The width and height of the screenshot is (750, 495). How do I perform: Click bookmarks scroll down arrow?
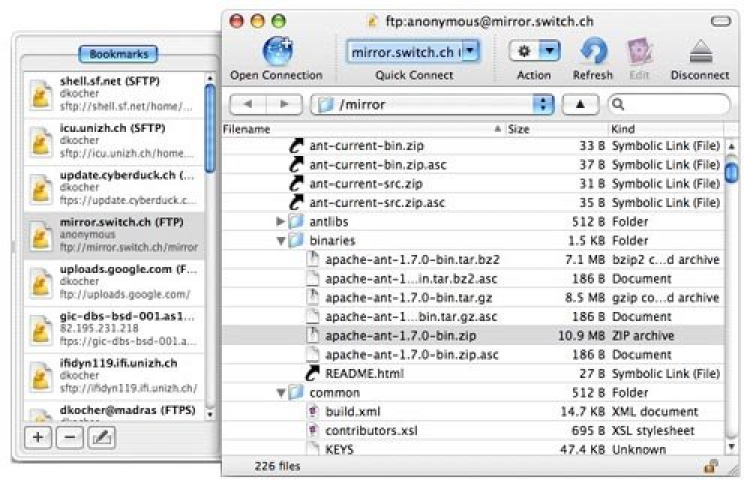click(210, 415)
